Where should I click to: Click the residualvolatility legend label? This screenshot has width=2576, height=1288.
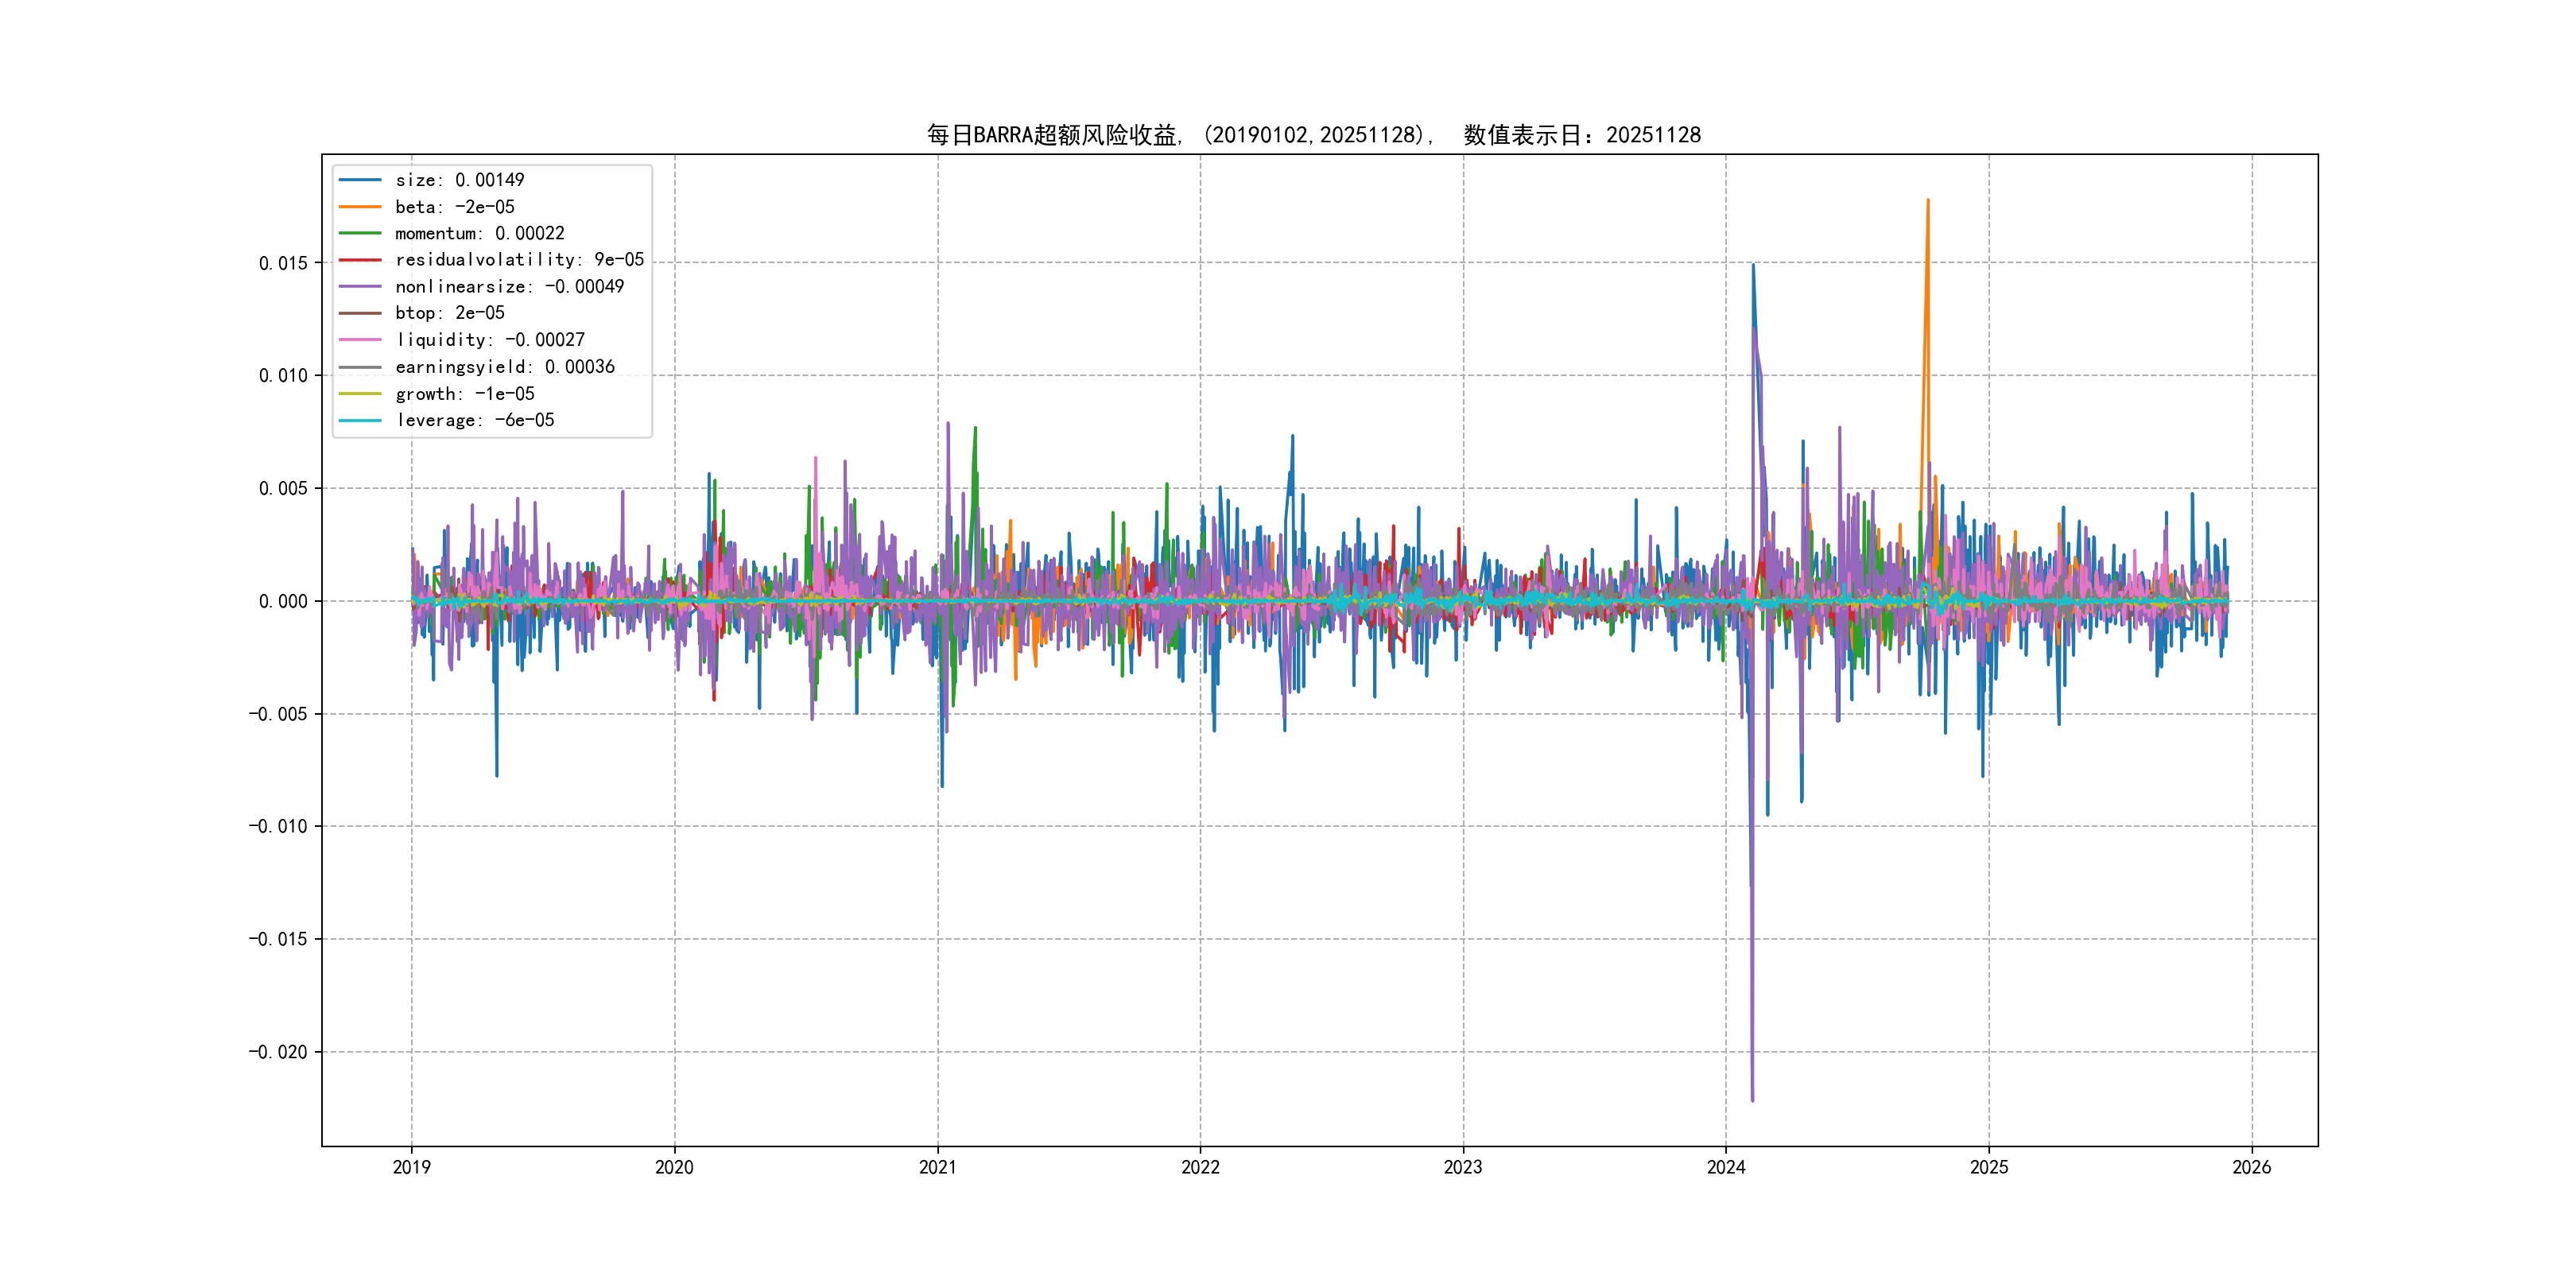pyautogui.click(x=519, y=260)
